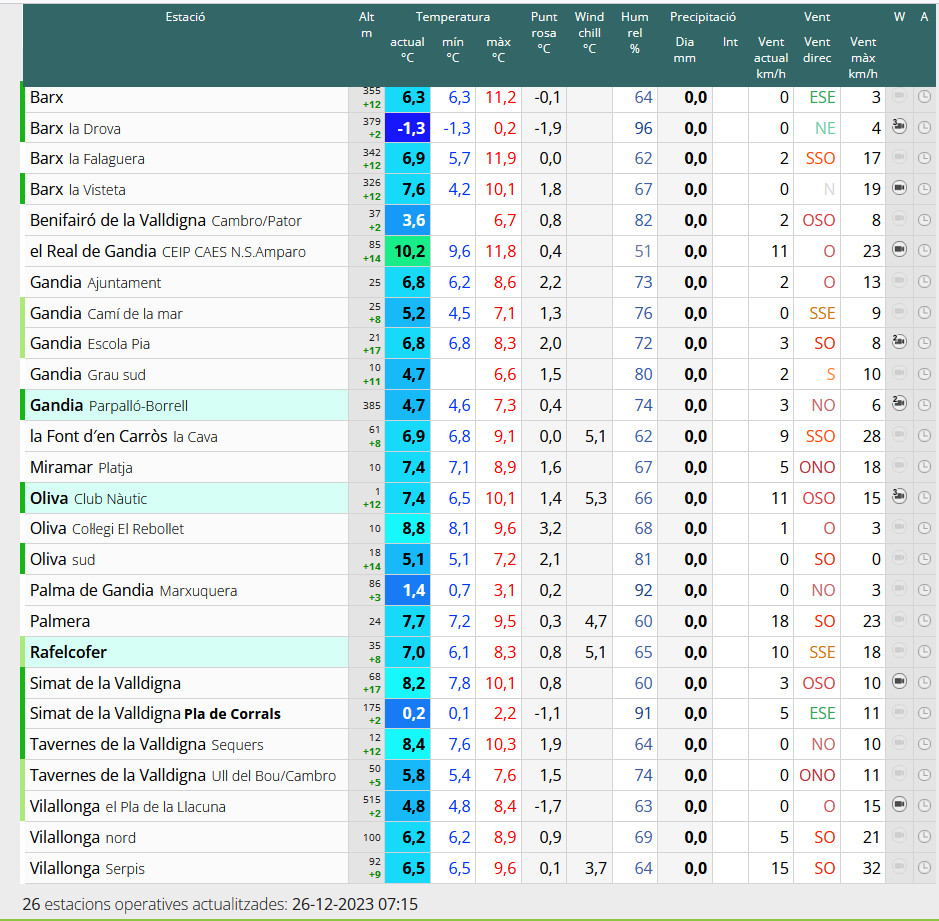Viewport: 939px width, 921px height.
Task: Sort by the actual °C temperature header
Action: coord(407,50)
